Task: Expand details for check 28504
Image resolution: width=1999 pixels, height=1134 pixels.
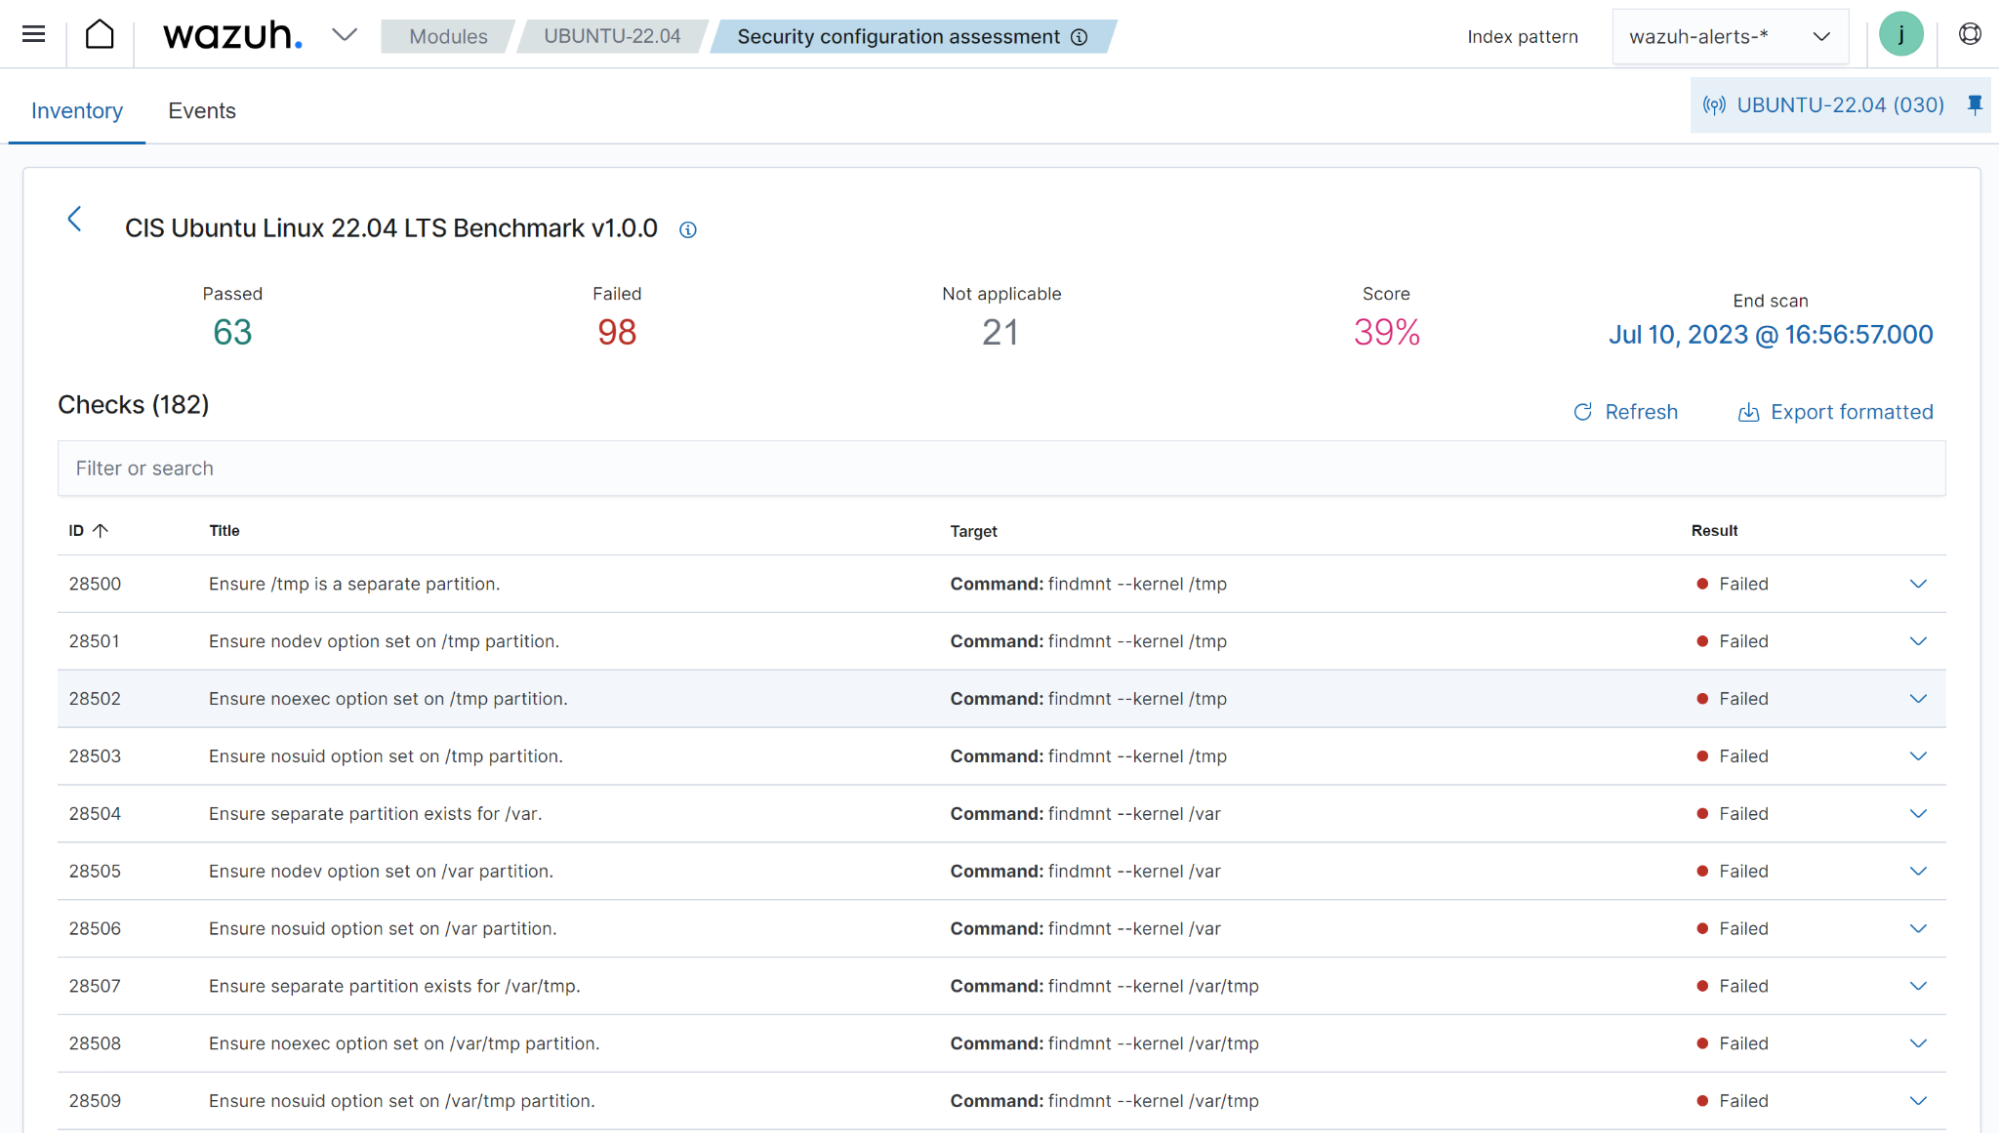Action: [1917, 814]
